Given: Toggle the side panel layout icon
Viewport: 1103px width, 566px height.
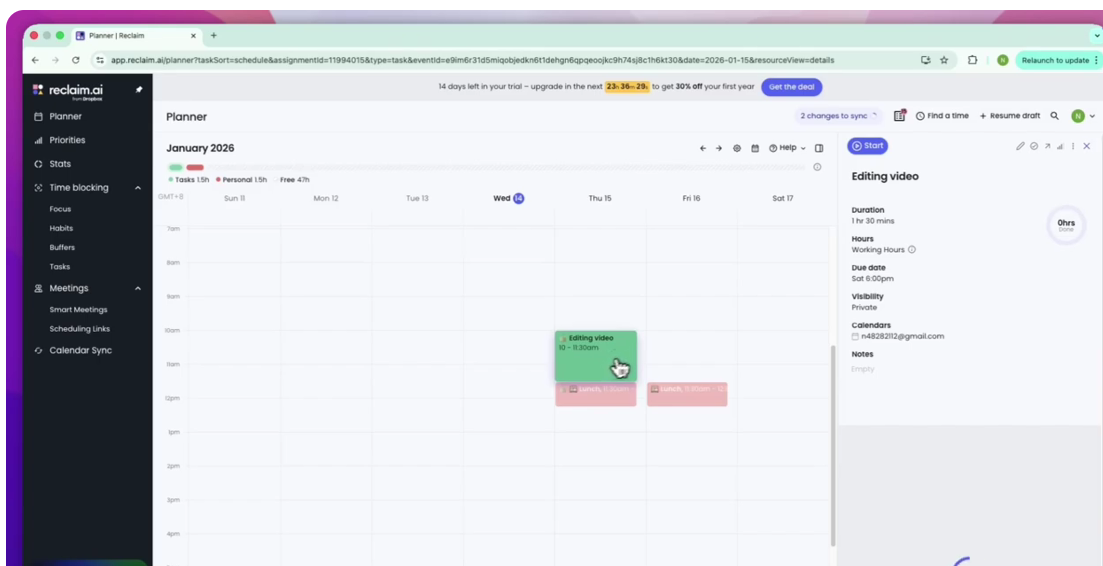Looking at the screenshot, I should (x=819, y=148).
